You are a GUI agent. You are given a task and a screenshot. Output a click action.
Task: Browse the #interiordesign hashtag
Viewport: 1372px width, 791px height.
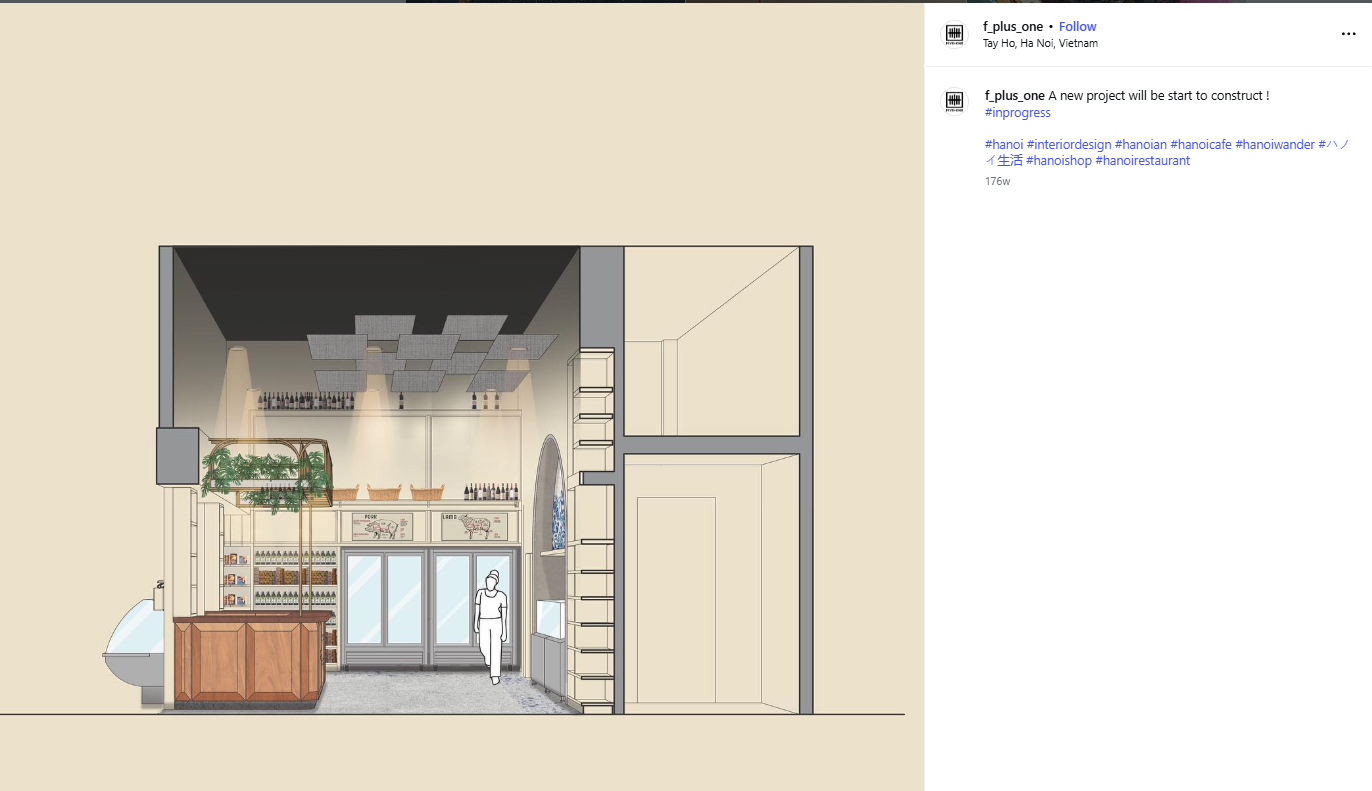click(1068, 145)
